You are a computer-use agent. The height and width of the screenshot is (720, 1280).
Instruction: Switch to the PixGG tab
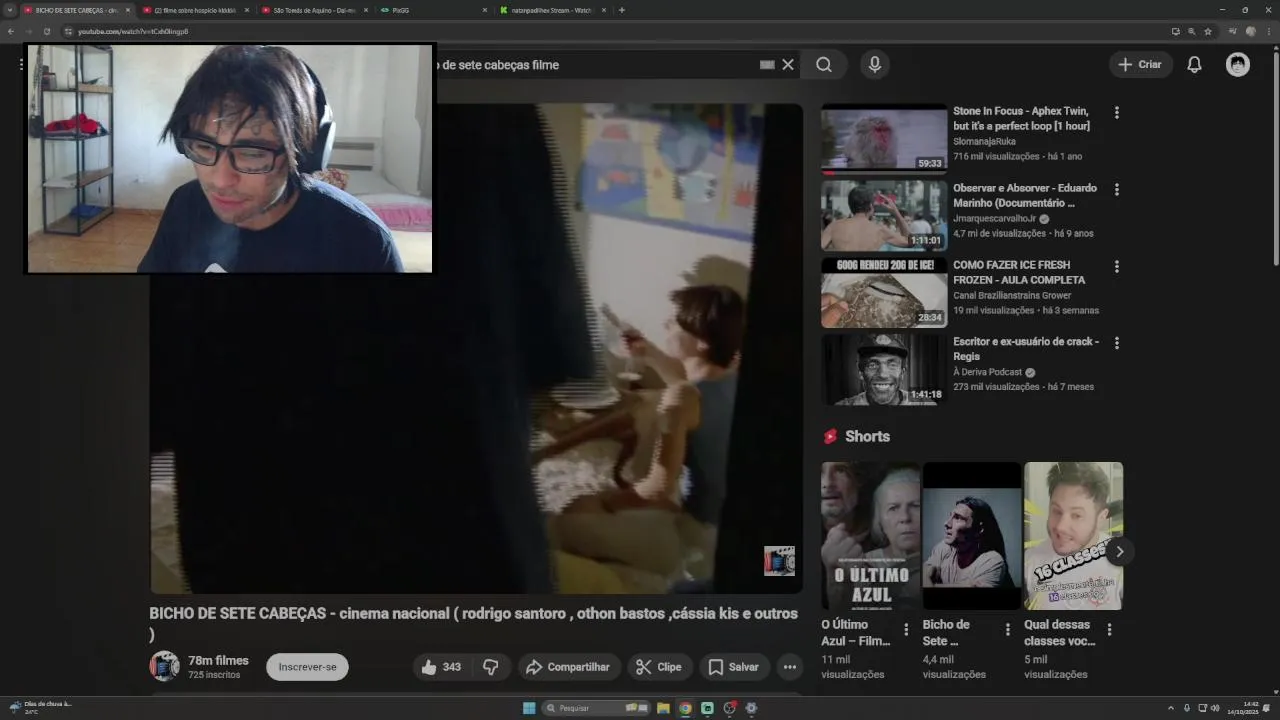click(433, 10)
